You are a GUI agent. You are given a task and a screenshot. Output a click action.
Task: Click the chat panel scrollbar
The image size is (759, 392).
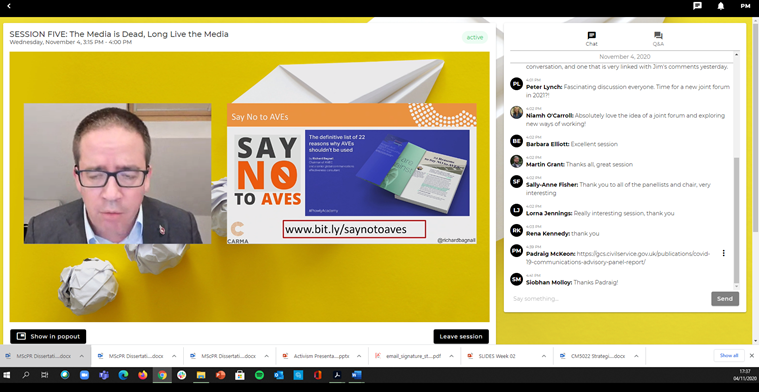pyautogui.click(x=736, y=220)
